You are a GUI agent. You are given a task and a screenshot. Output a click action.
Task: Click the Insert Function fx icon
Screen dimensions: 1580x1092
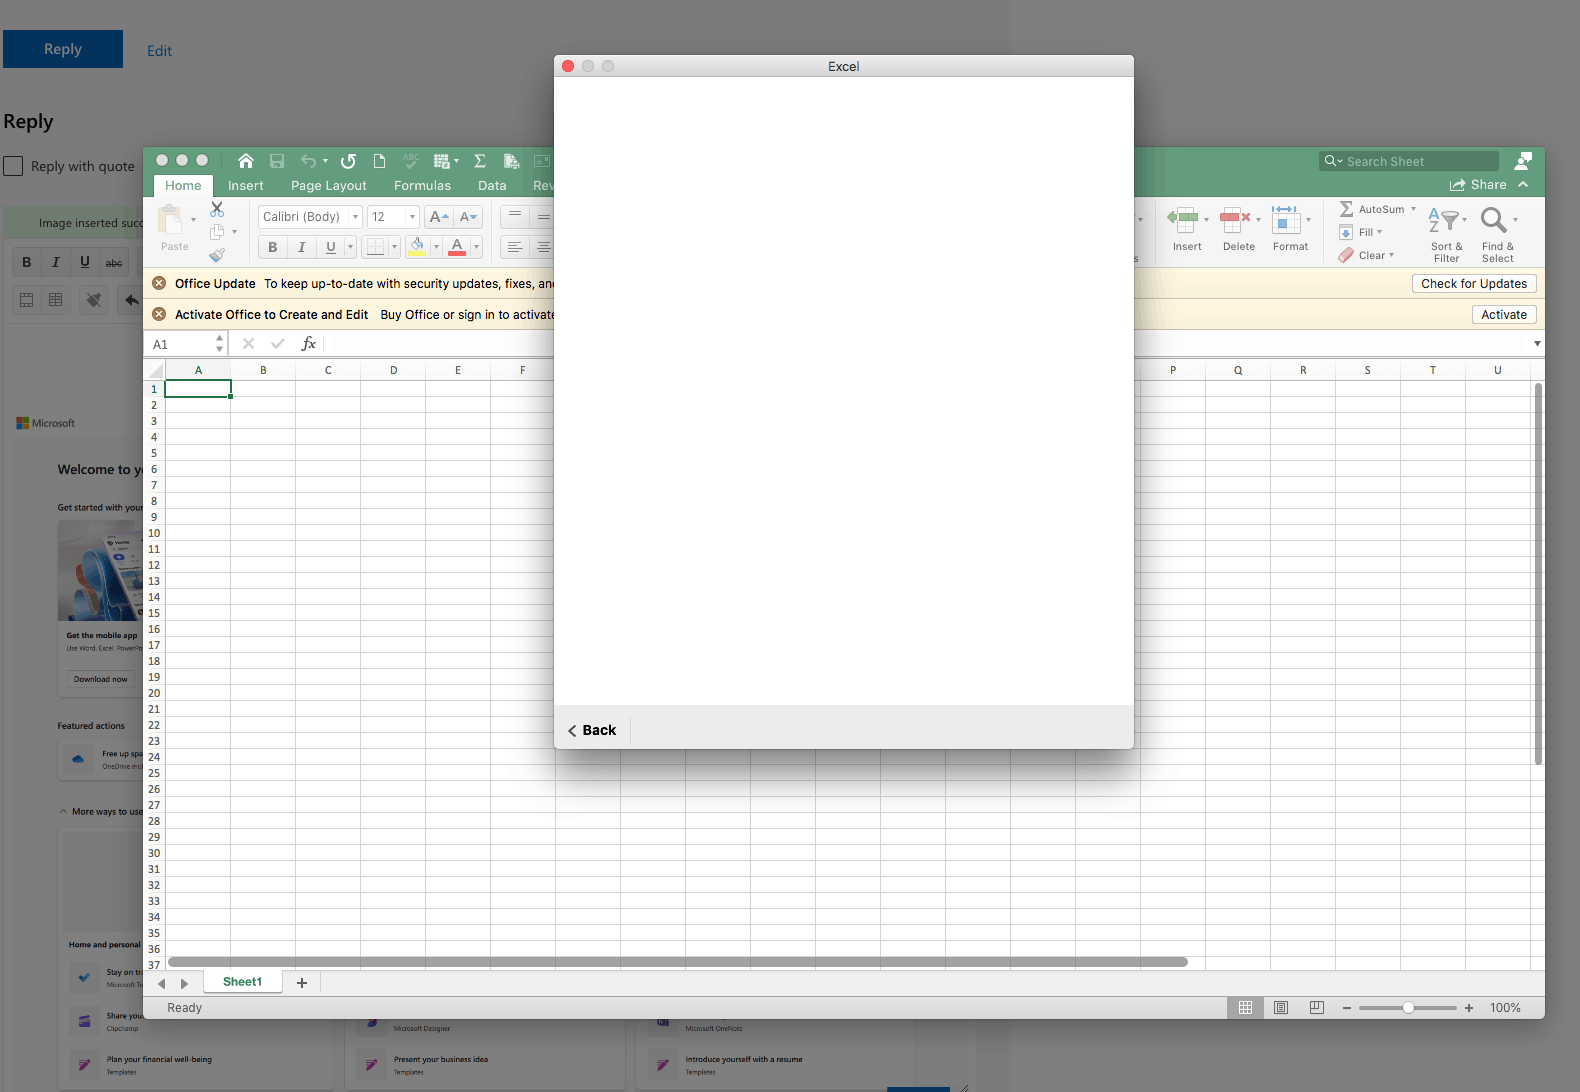tap(309, 344)
